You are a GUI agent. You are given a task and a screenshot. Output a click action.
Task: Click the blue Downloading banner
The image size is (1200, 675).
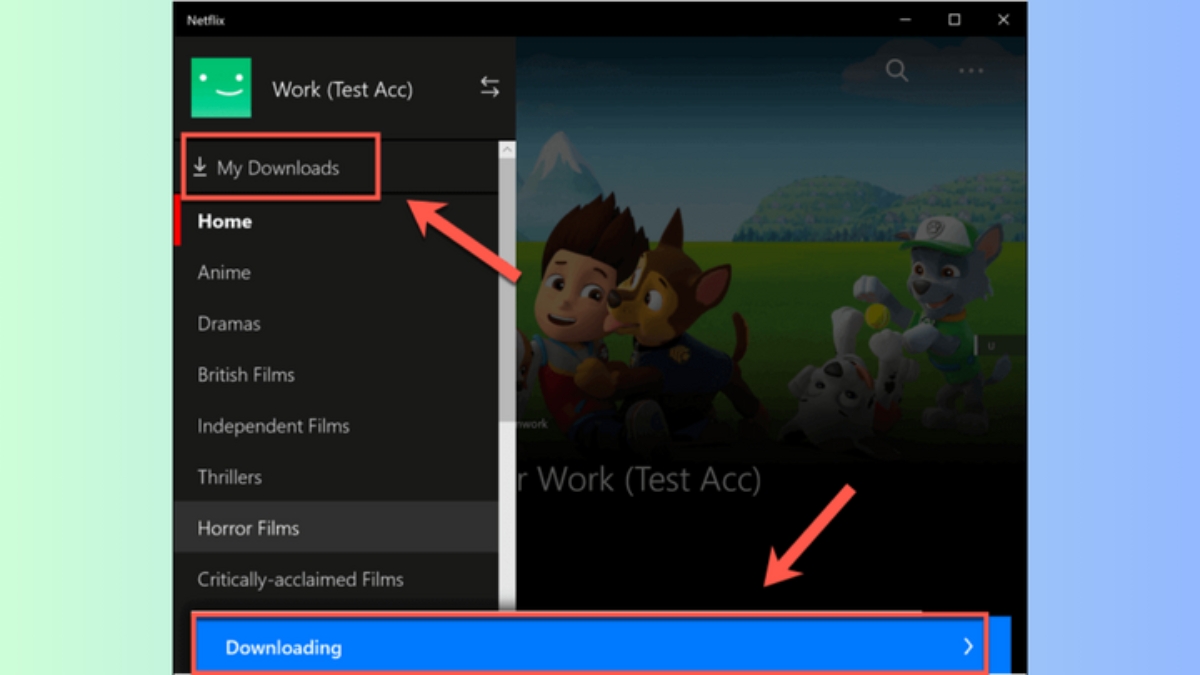coord(590,646)
